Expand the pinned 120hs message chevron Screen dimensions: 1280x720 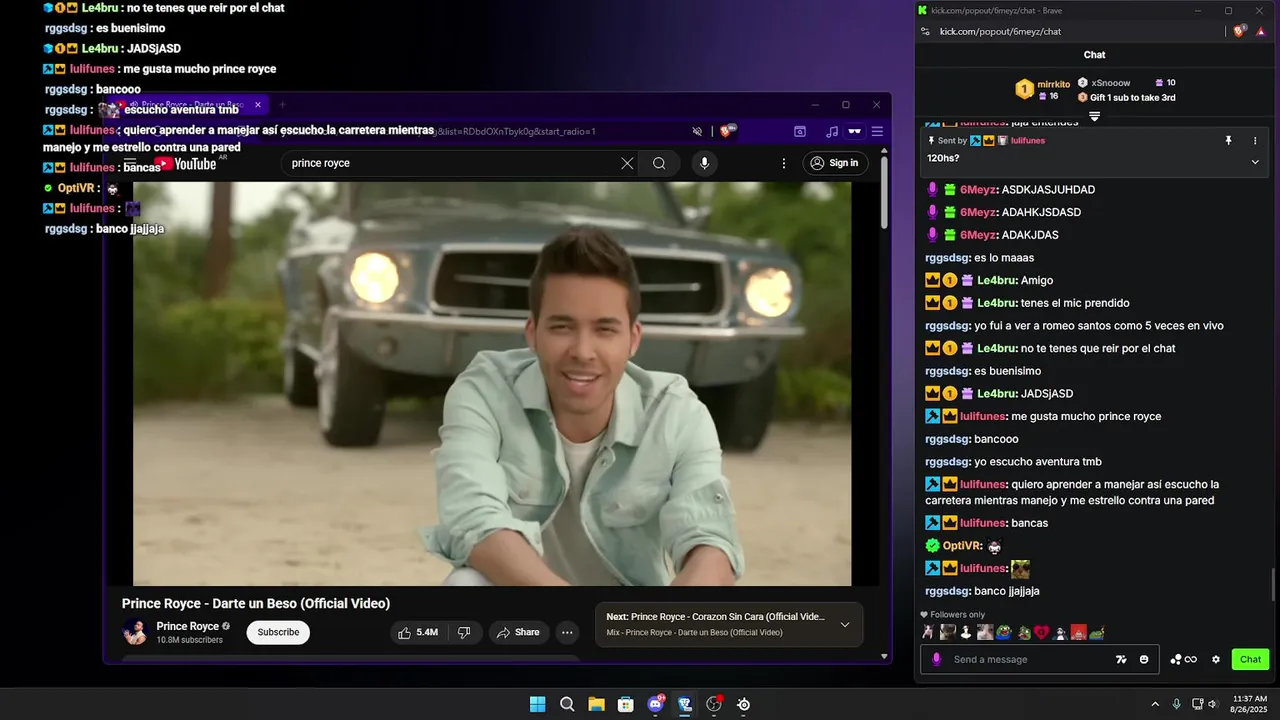(1255, 161)
